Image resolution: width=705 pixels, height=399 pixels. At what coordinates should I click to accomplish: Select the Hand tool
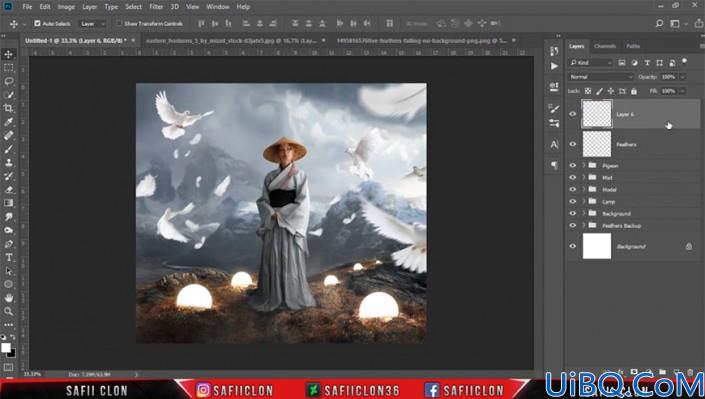click(9, 298)
